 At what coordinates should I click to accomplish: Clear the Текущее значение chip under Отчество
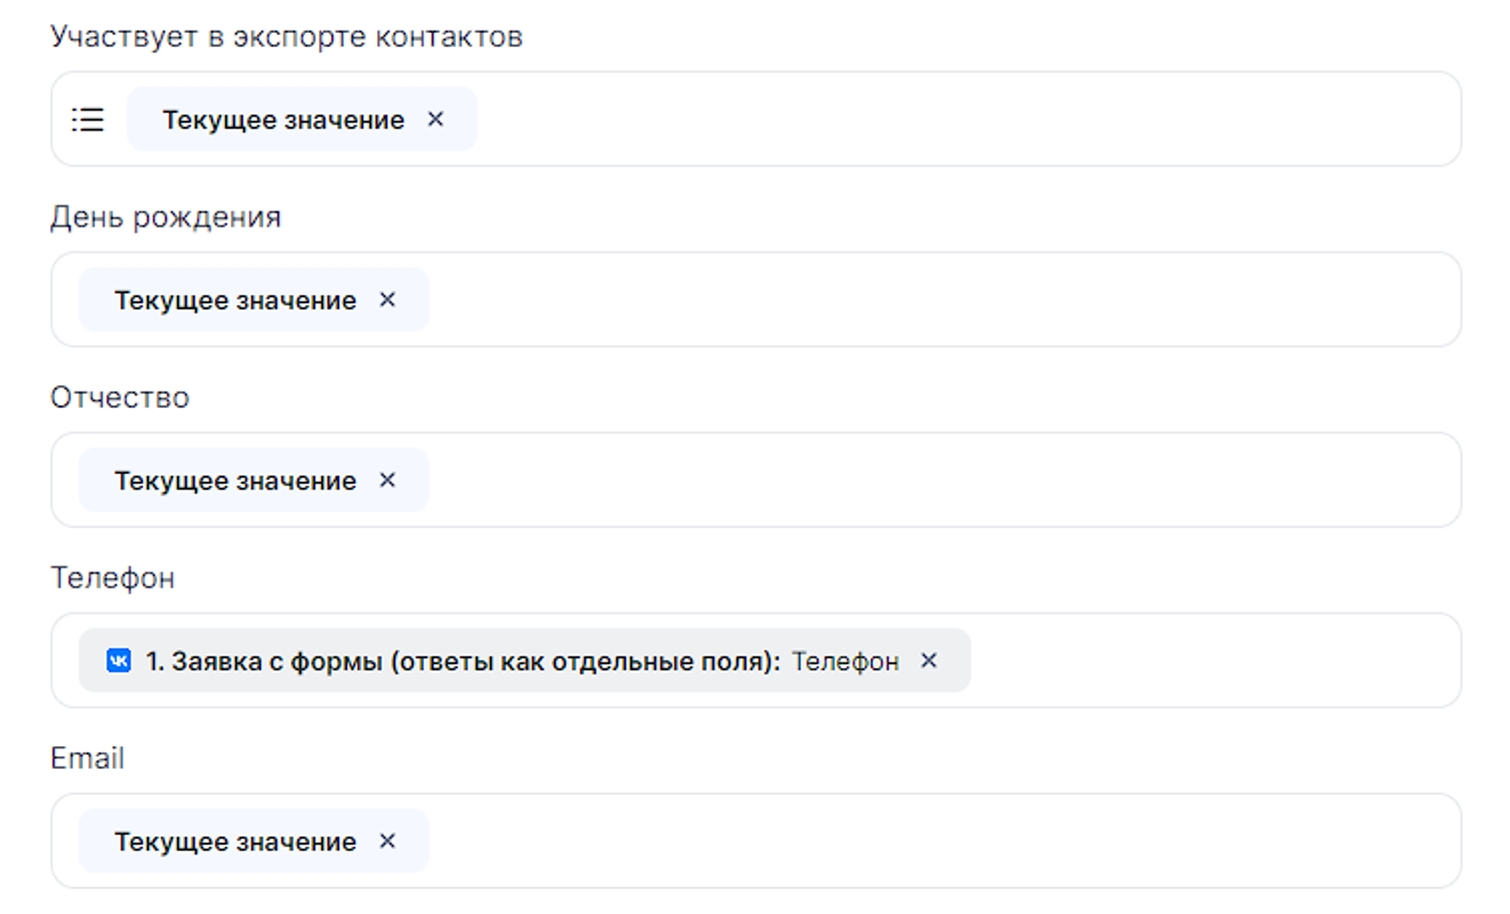[388, 481]
